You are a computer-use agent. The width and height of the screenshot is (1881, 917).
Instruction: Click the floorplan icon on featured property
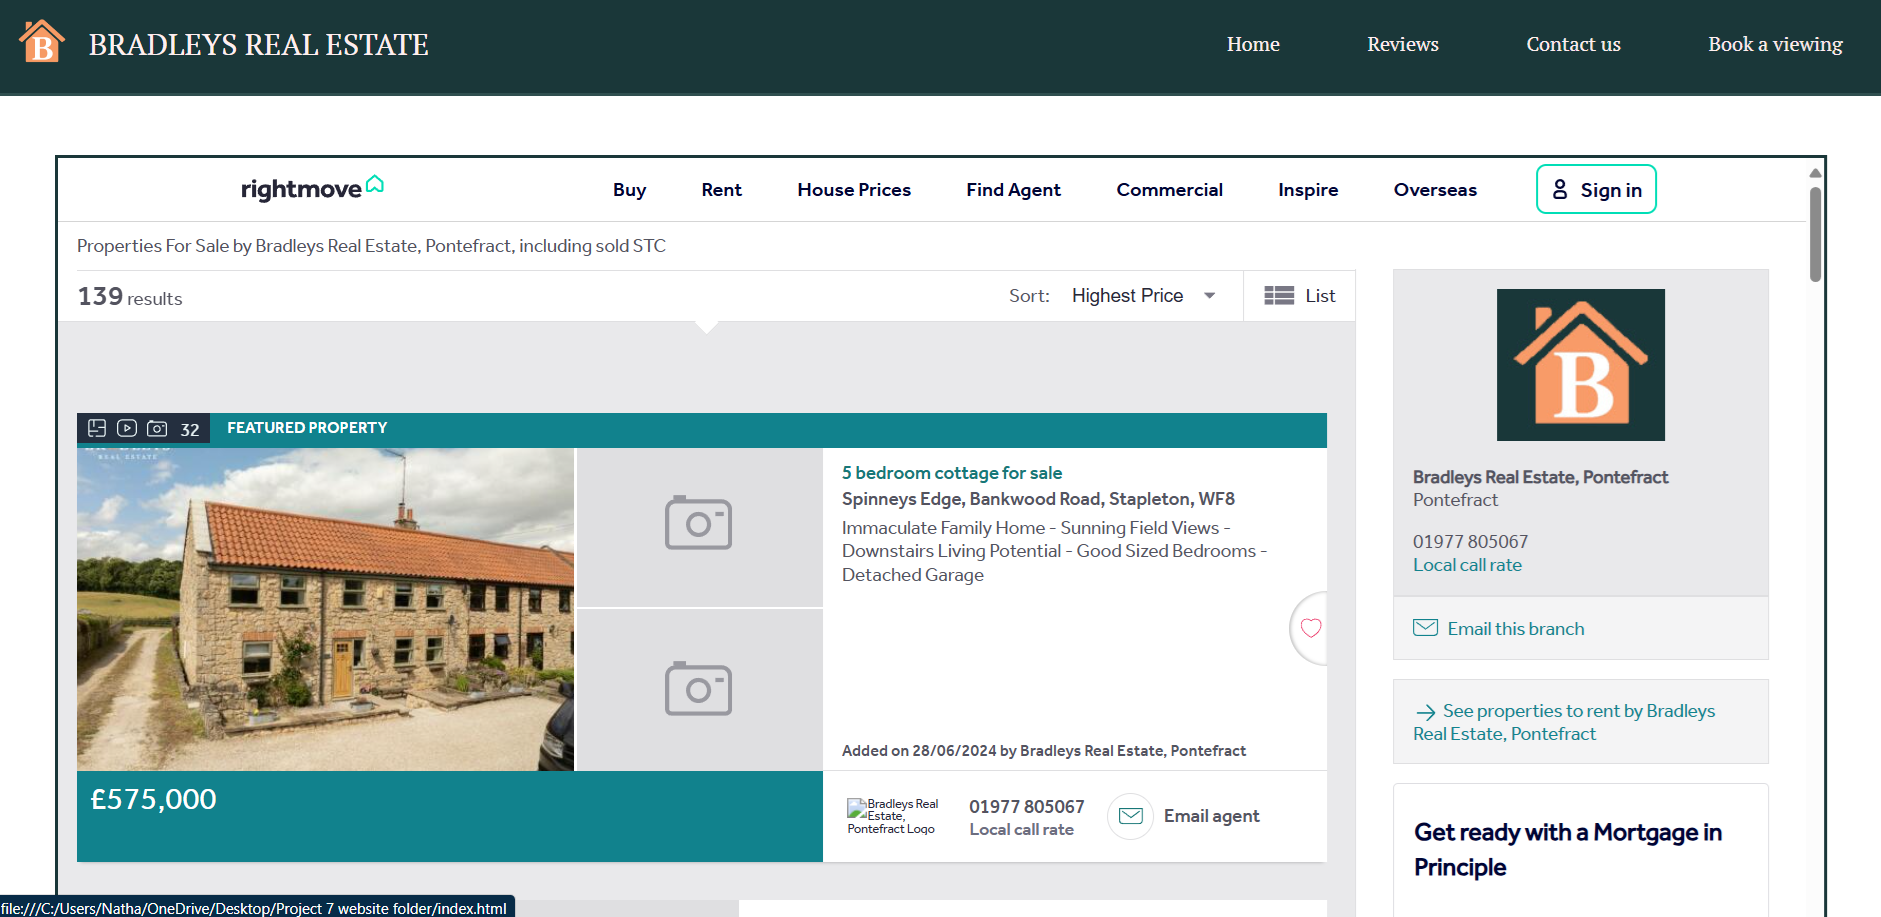tap(97, 428)
